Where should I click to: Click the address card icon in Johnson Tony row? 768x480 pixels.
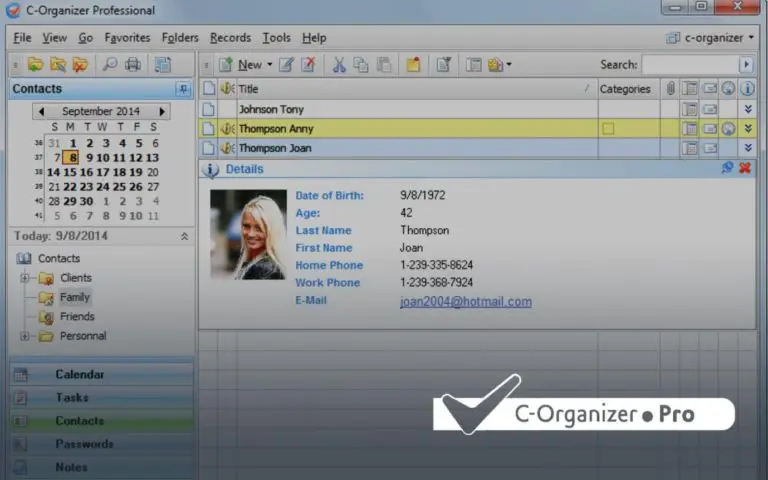689,109
